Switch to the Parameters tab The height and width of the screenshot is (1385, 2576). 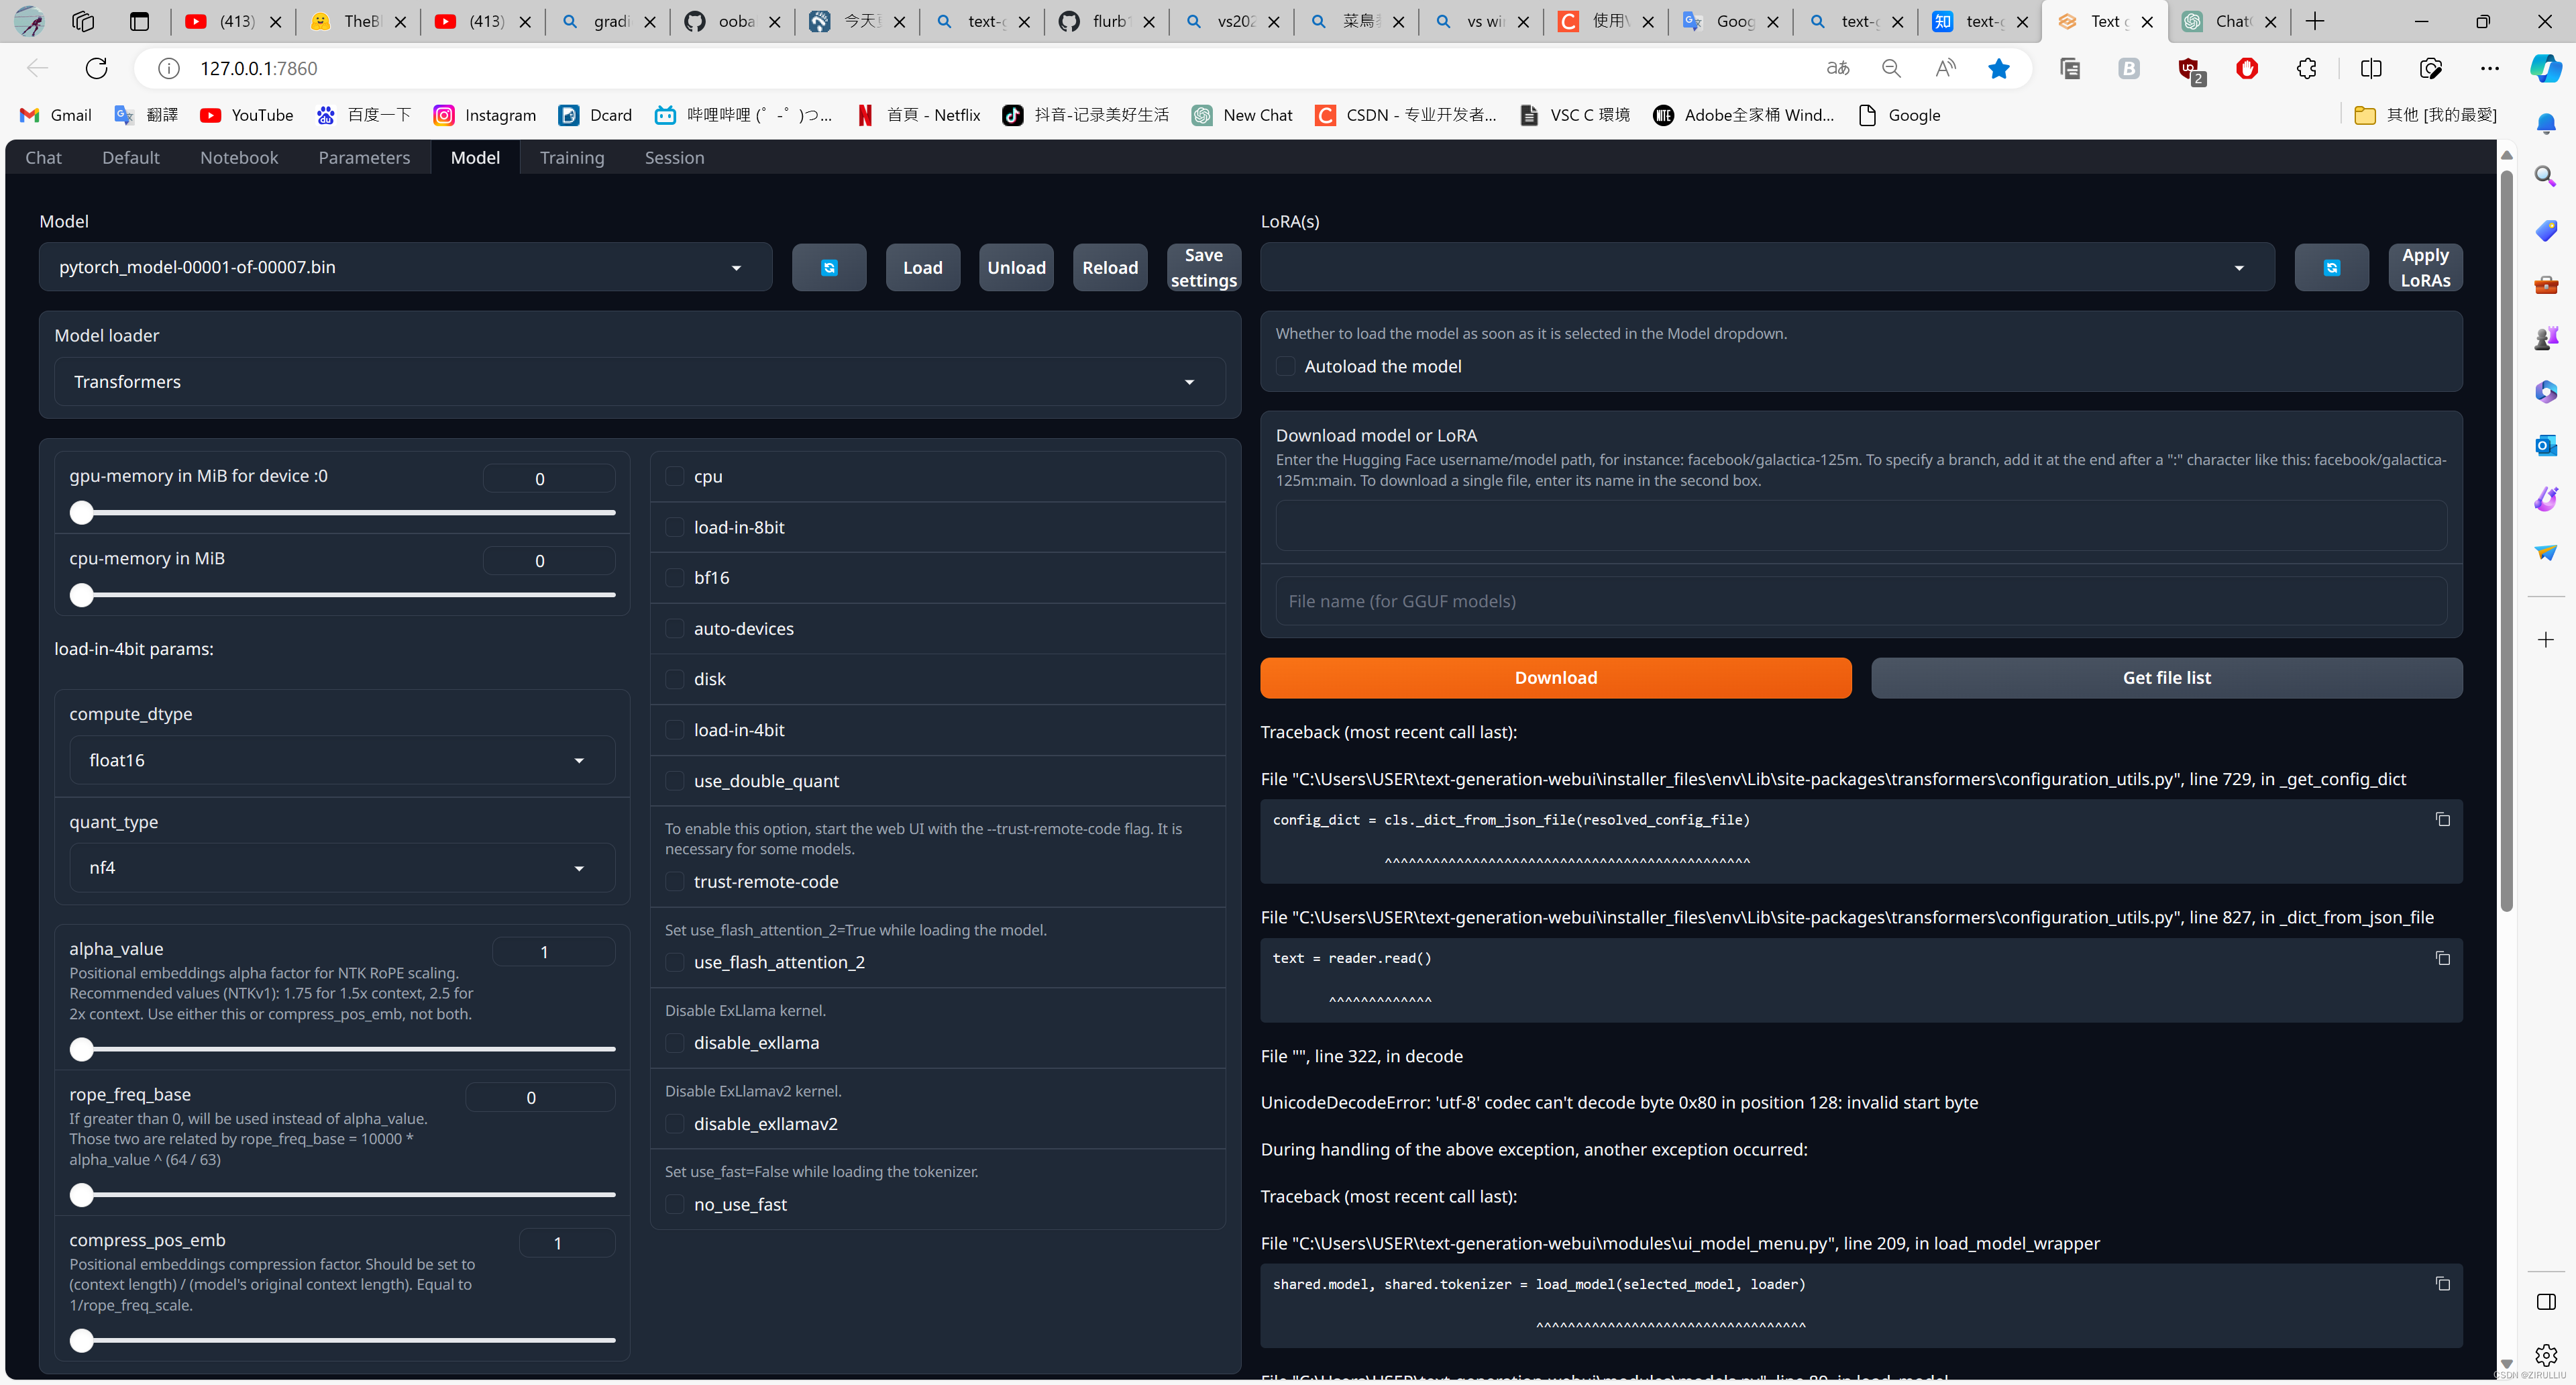[x=364, y=158]
